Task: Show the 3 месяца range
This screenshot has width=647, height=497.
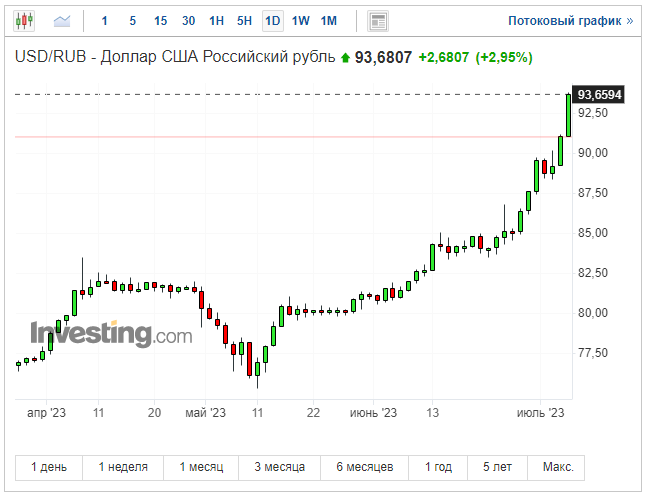Action: (279, 467)
